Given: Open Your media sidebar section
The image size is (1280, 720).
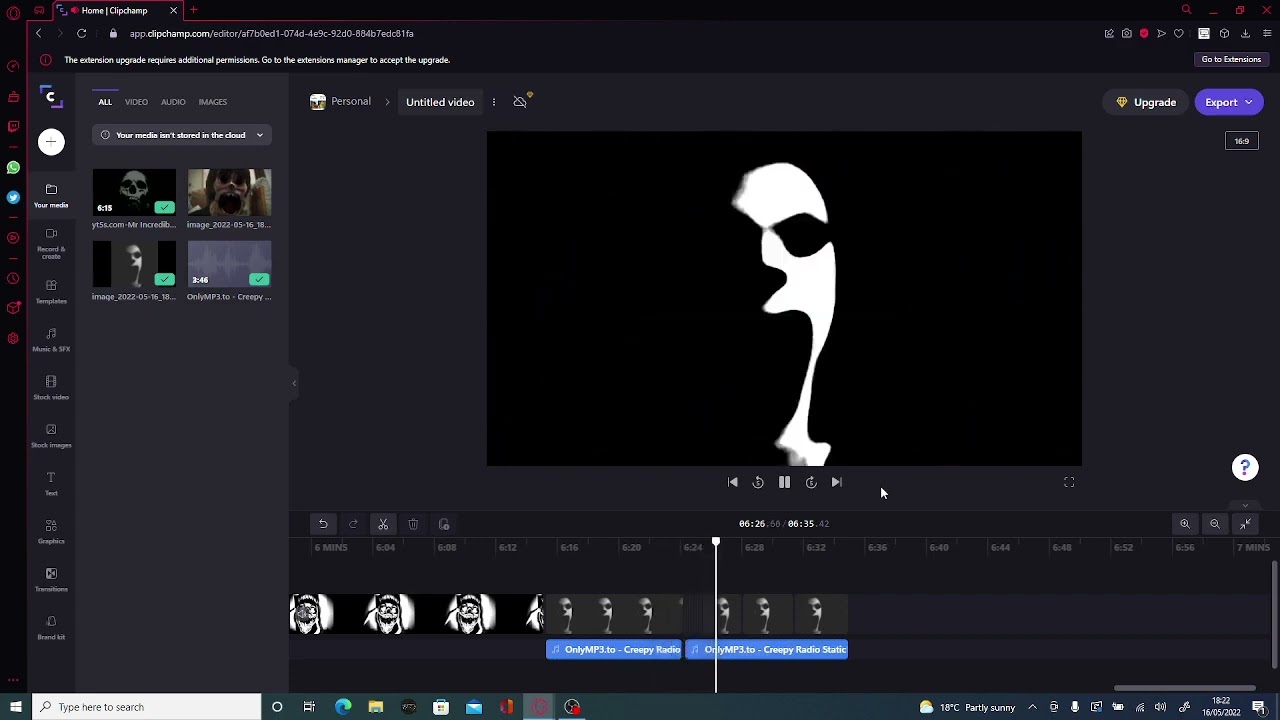Looking at the screenshot, I should [x=51, y=196].
